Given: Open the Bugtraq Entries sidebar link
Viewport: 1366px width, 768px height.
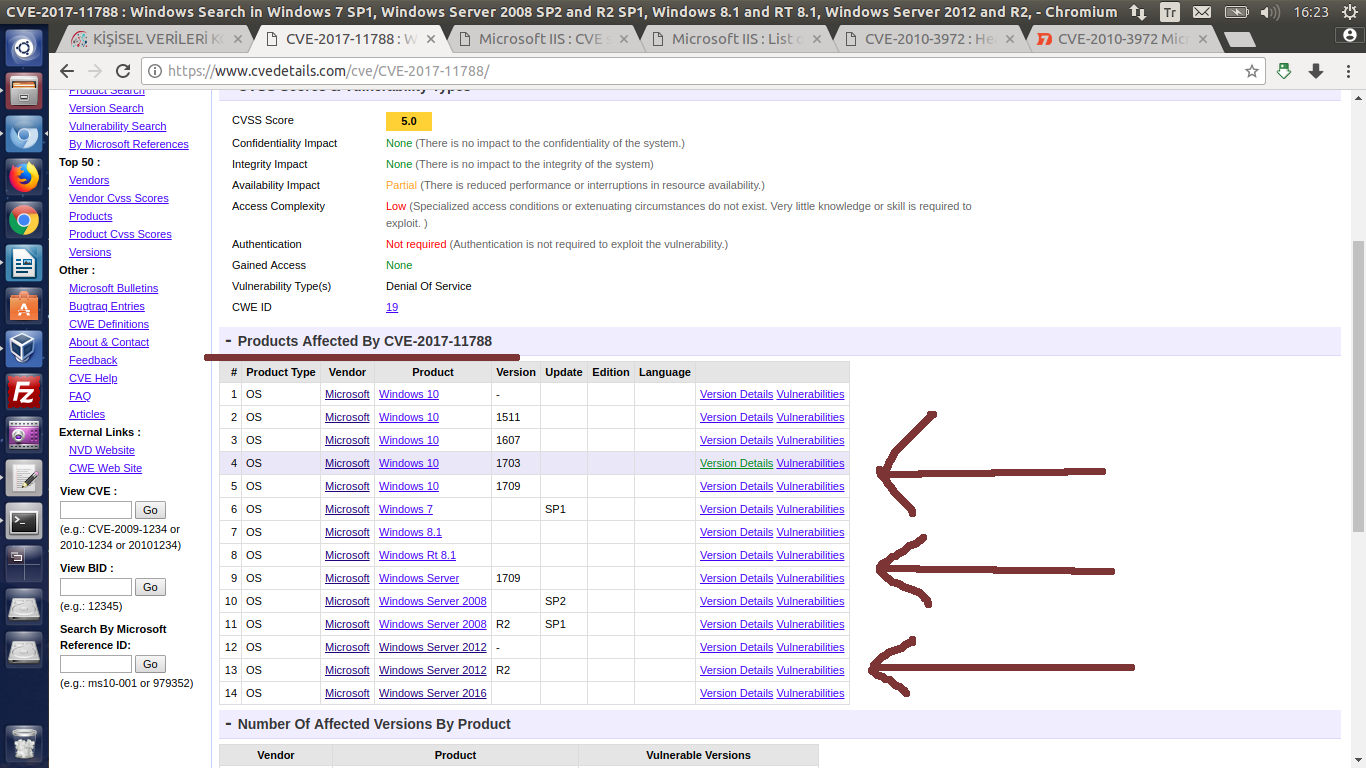Looking at the screenshot, I should click(x=106, y=306).
